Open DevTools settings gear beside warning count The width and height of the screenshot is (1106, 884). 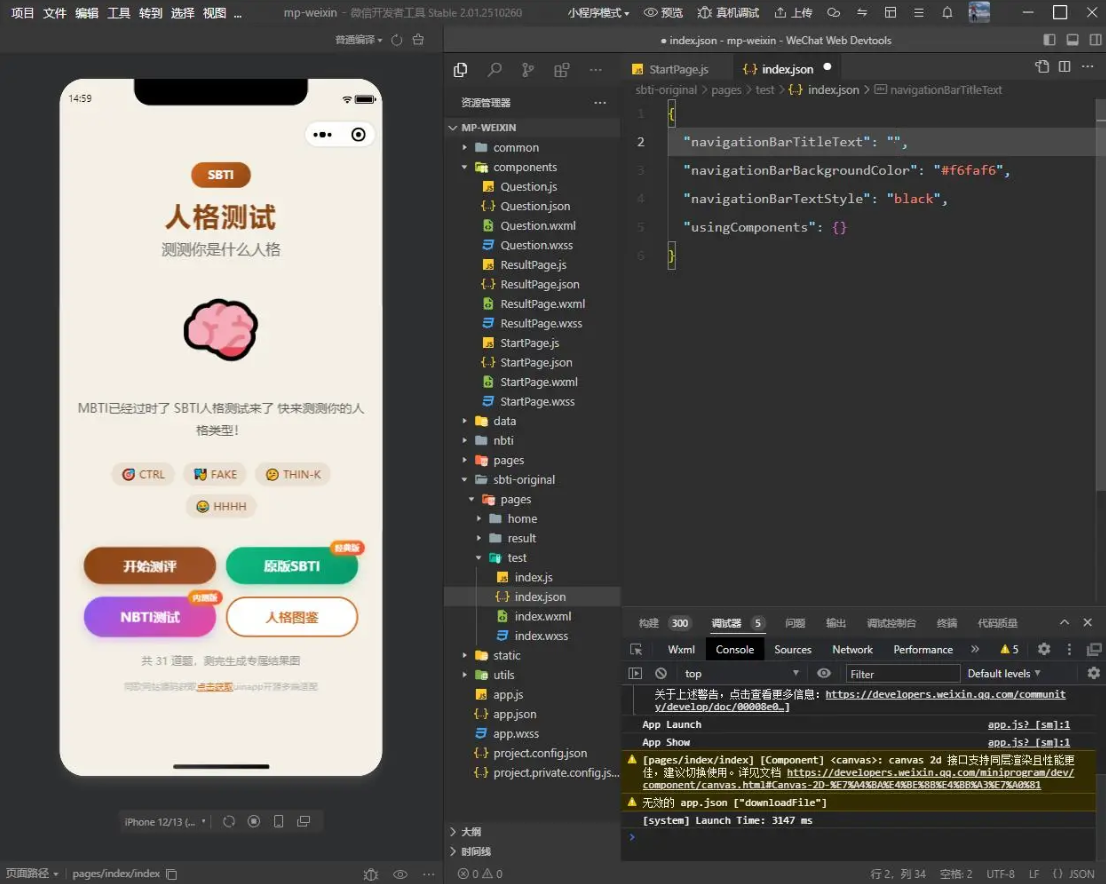pos(1044,649)
